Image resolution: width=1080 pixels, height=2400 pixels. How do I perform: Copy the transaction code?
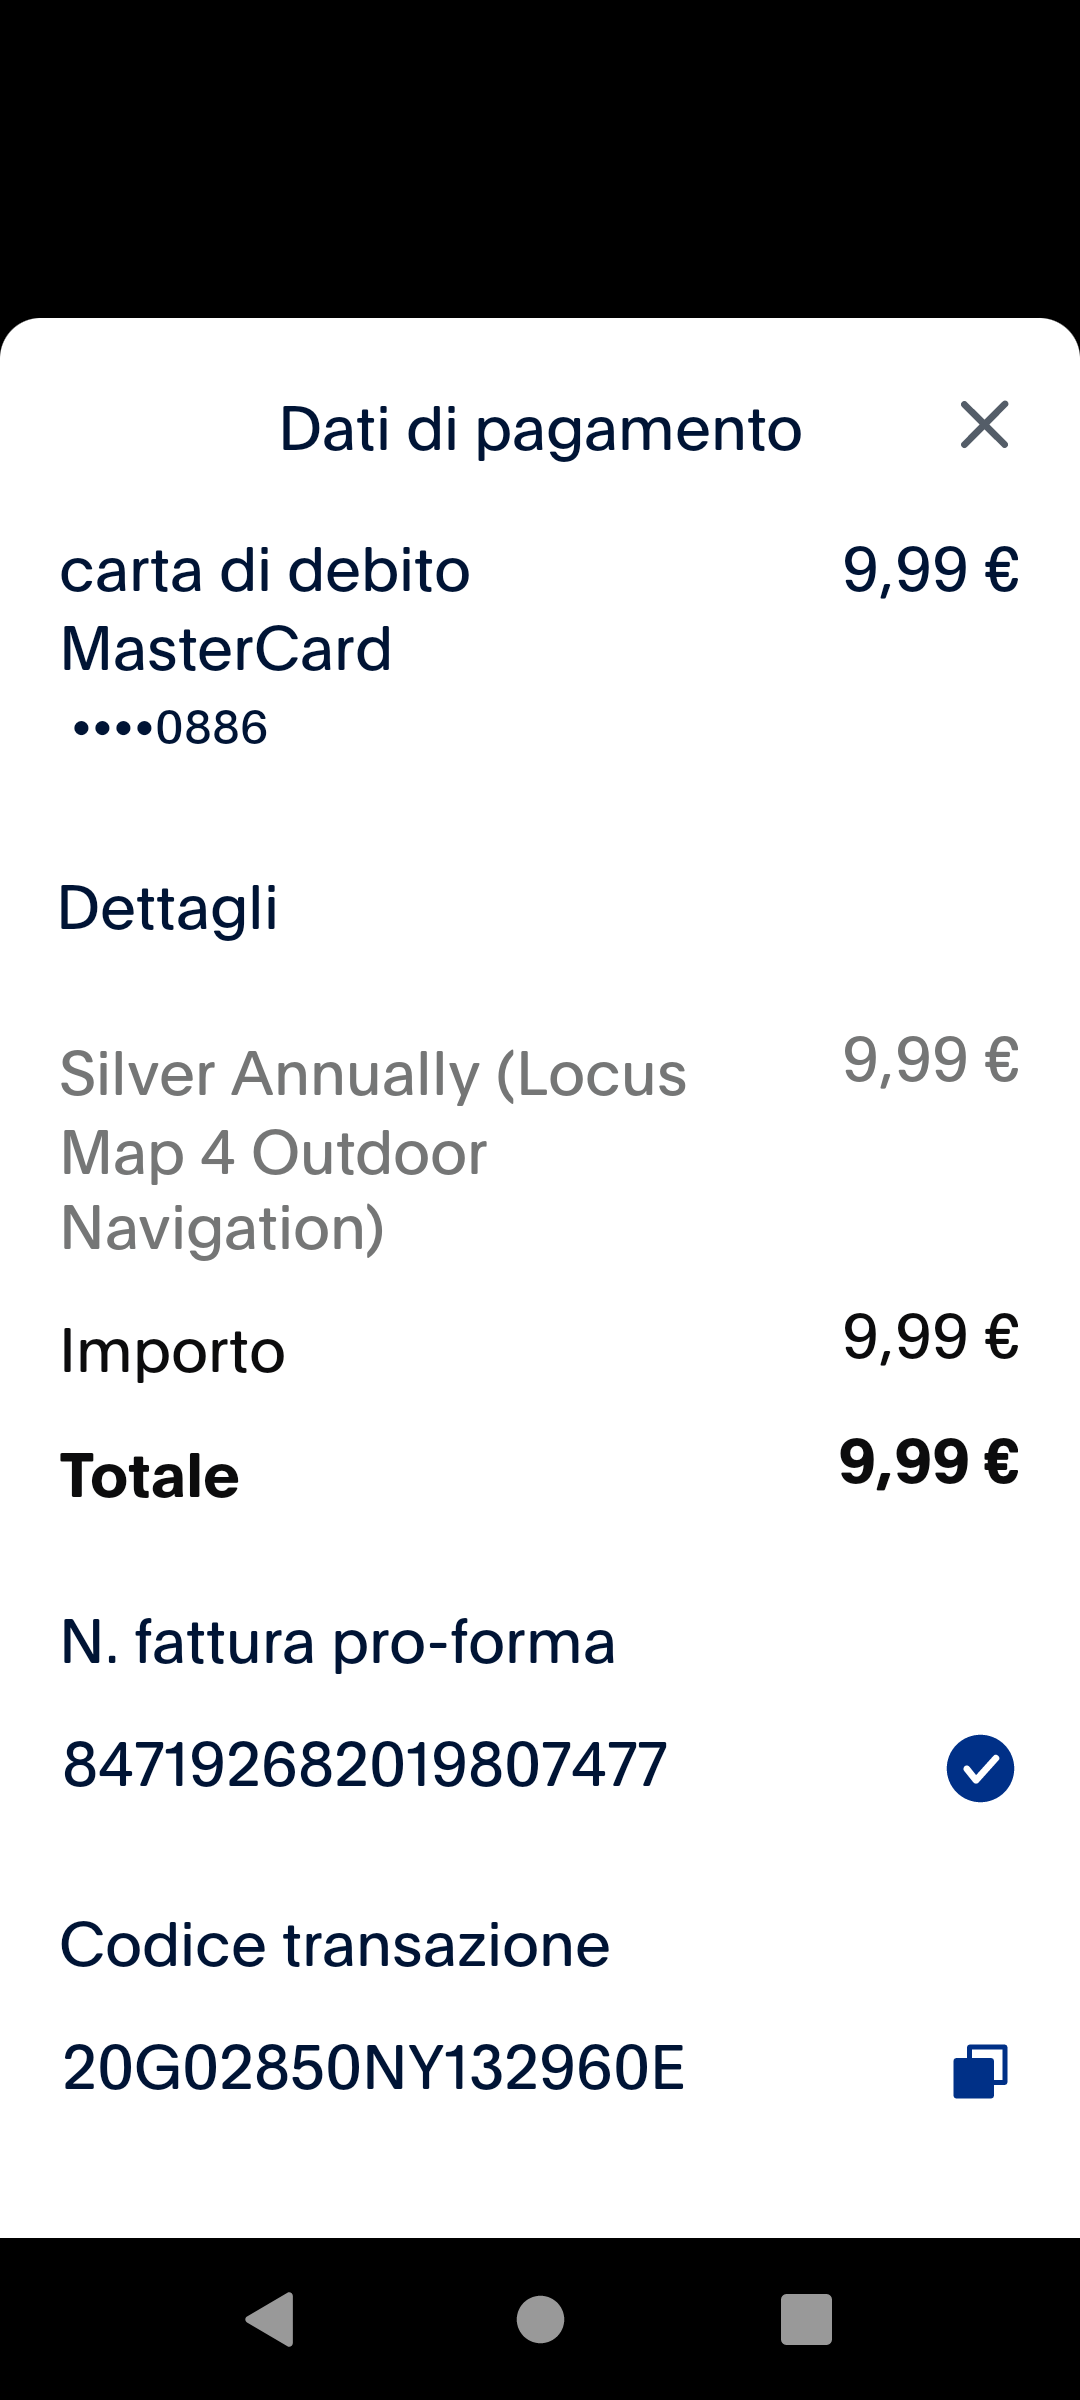[980, 2070]
